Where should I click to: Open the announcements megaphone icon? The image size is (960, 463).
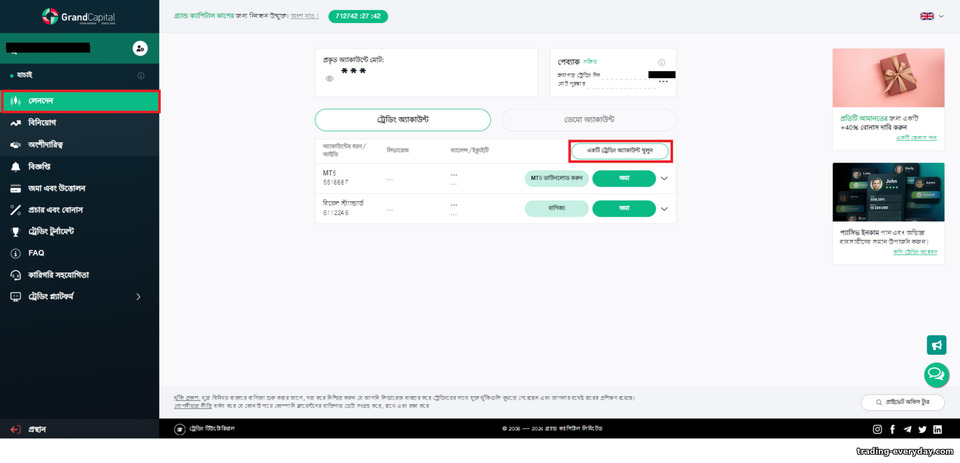point(936,345)
